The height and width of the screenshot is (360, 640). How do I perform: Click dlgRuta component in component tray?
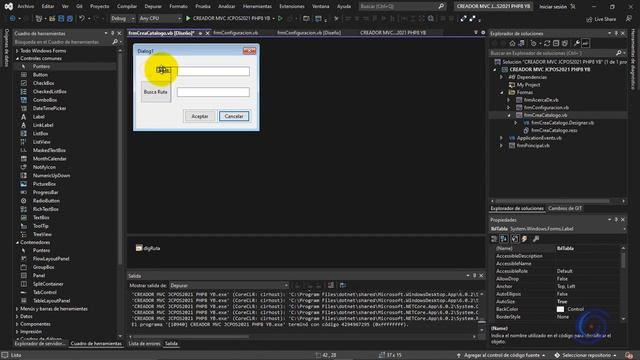148,248
